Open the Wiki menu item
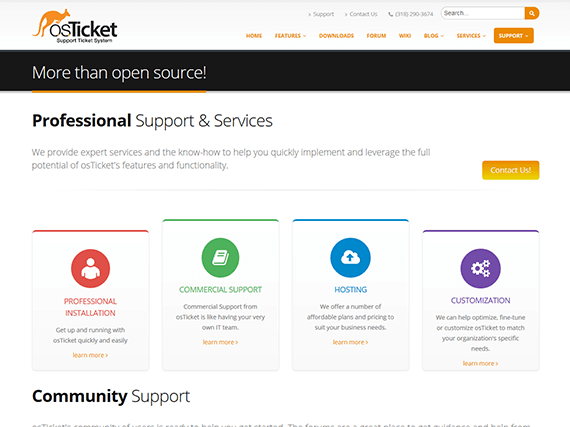Image resolution: width=570 pixels, height=427 pixels. pyautogui.click(x=405, y=36)
